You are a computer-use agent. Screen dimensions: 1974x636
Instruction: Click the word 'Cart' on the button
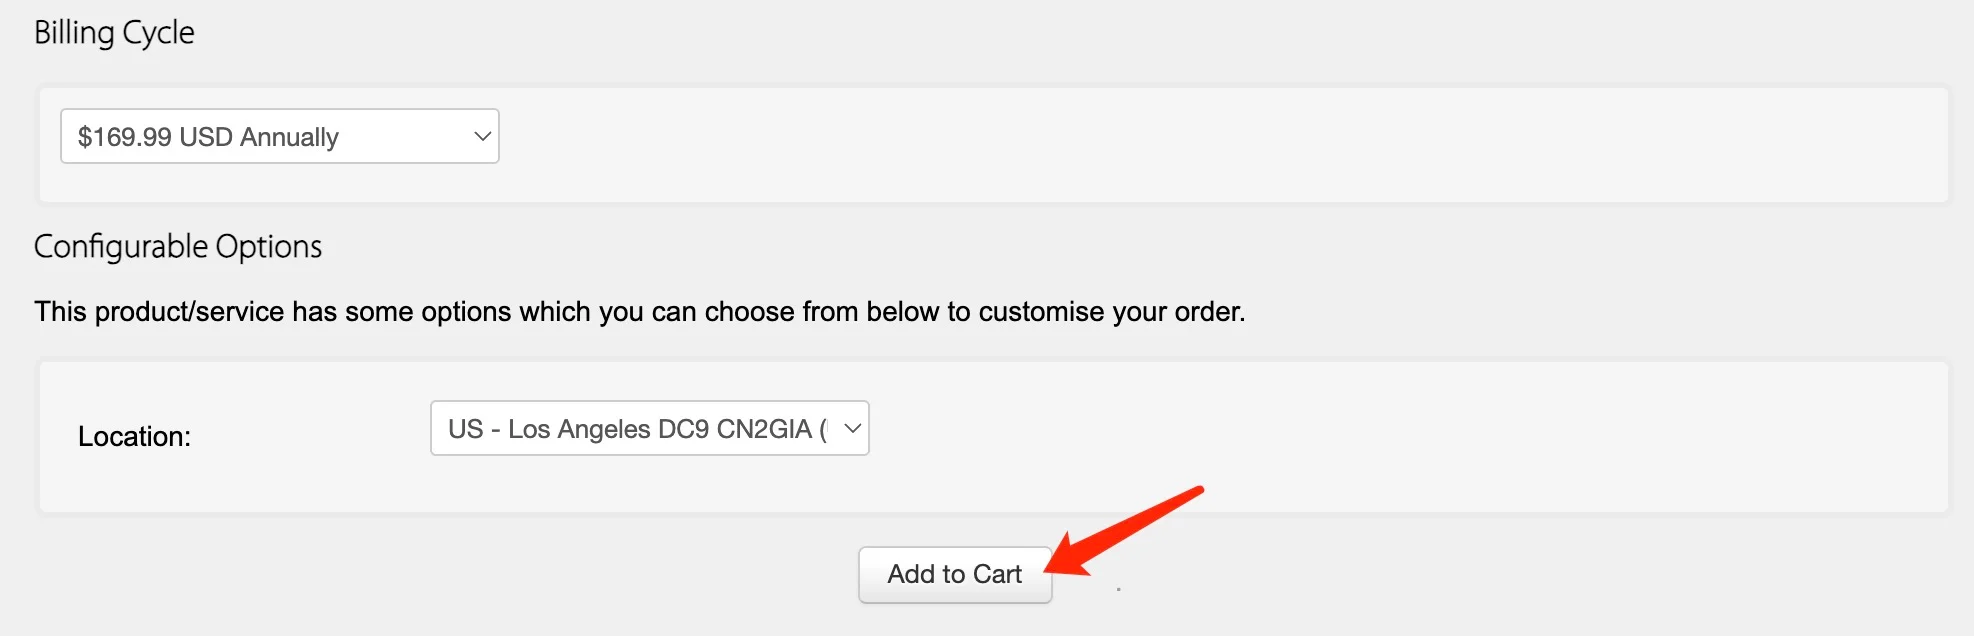click(997, 574)
